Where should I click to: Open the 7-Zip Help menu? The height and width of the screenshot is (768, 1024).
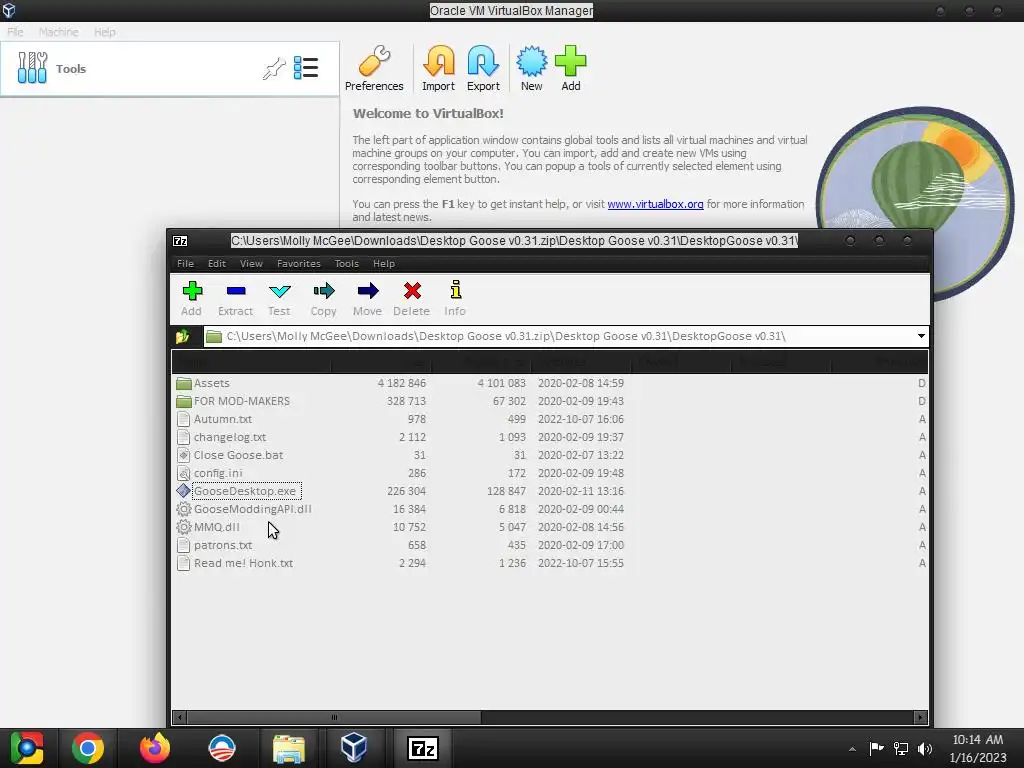pyautogui.click(x=384, y=264)
